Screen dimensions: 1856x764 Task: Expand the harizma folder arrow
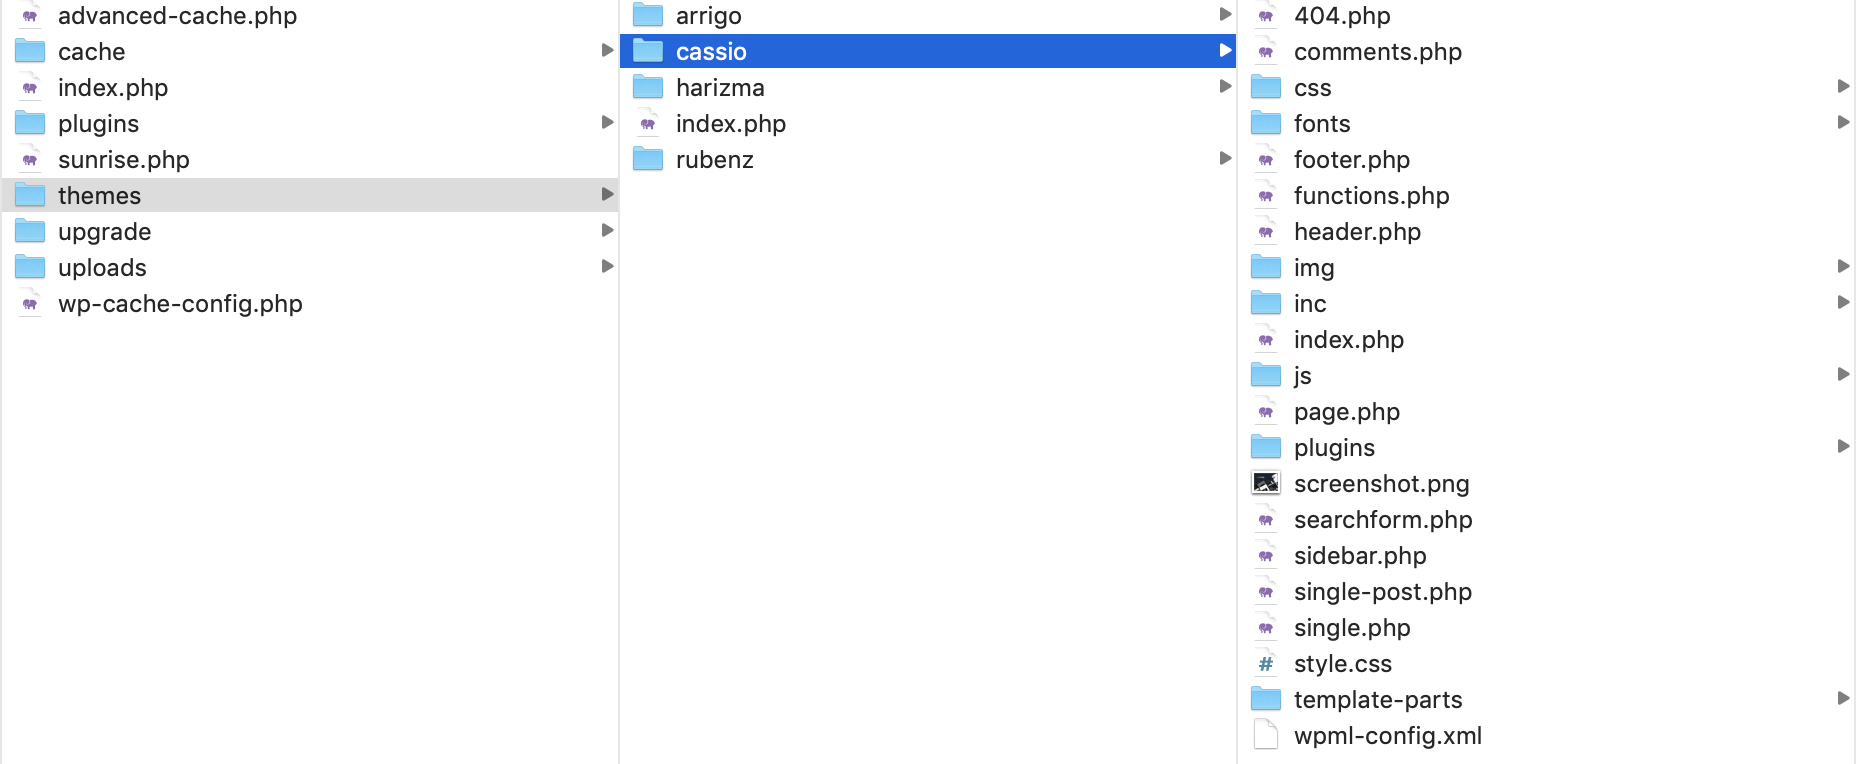pyautogui.click(x=1225, y=87)
